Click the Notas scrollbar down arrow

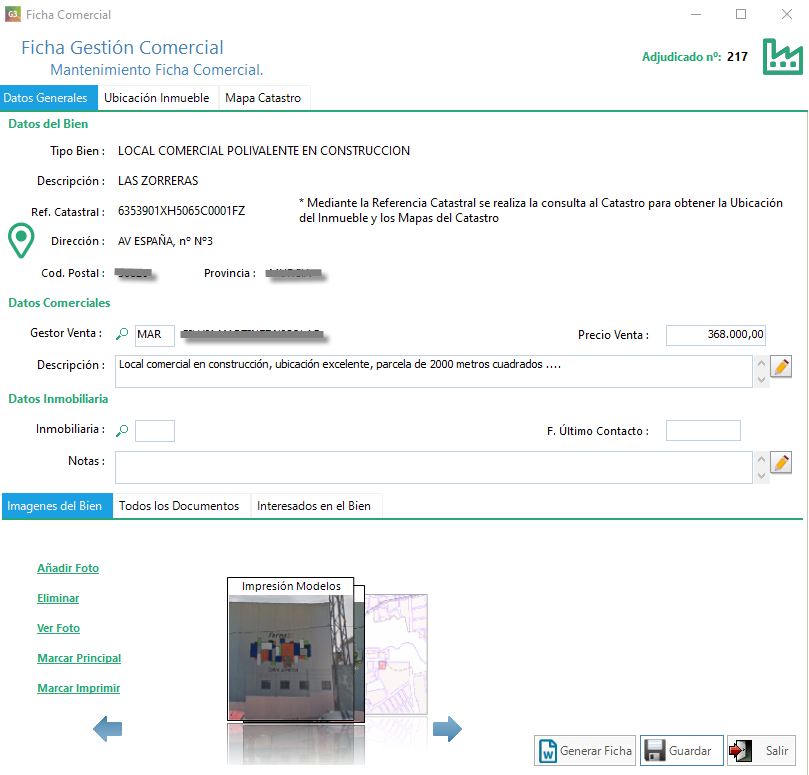(x=761, y=476)
